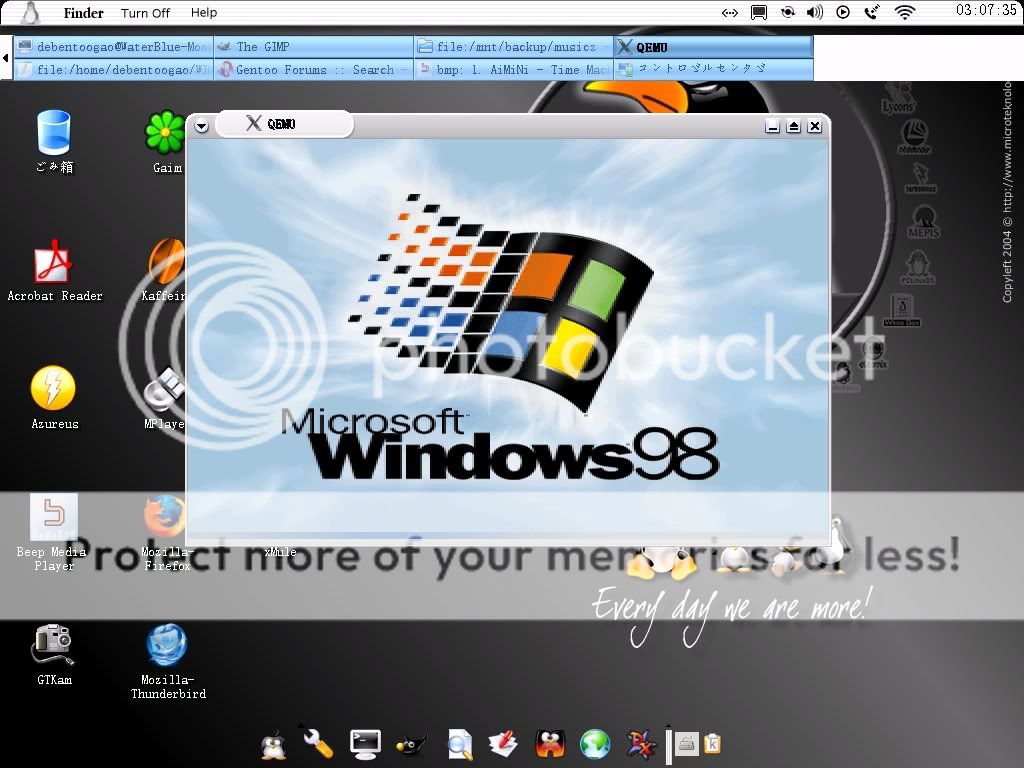
Task: Launch Mozilla Thunderbird desktop icon
Action: [168, 661]
